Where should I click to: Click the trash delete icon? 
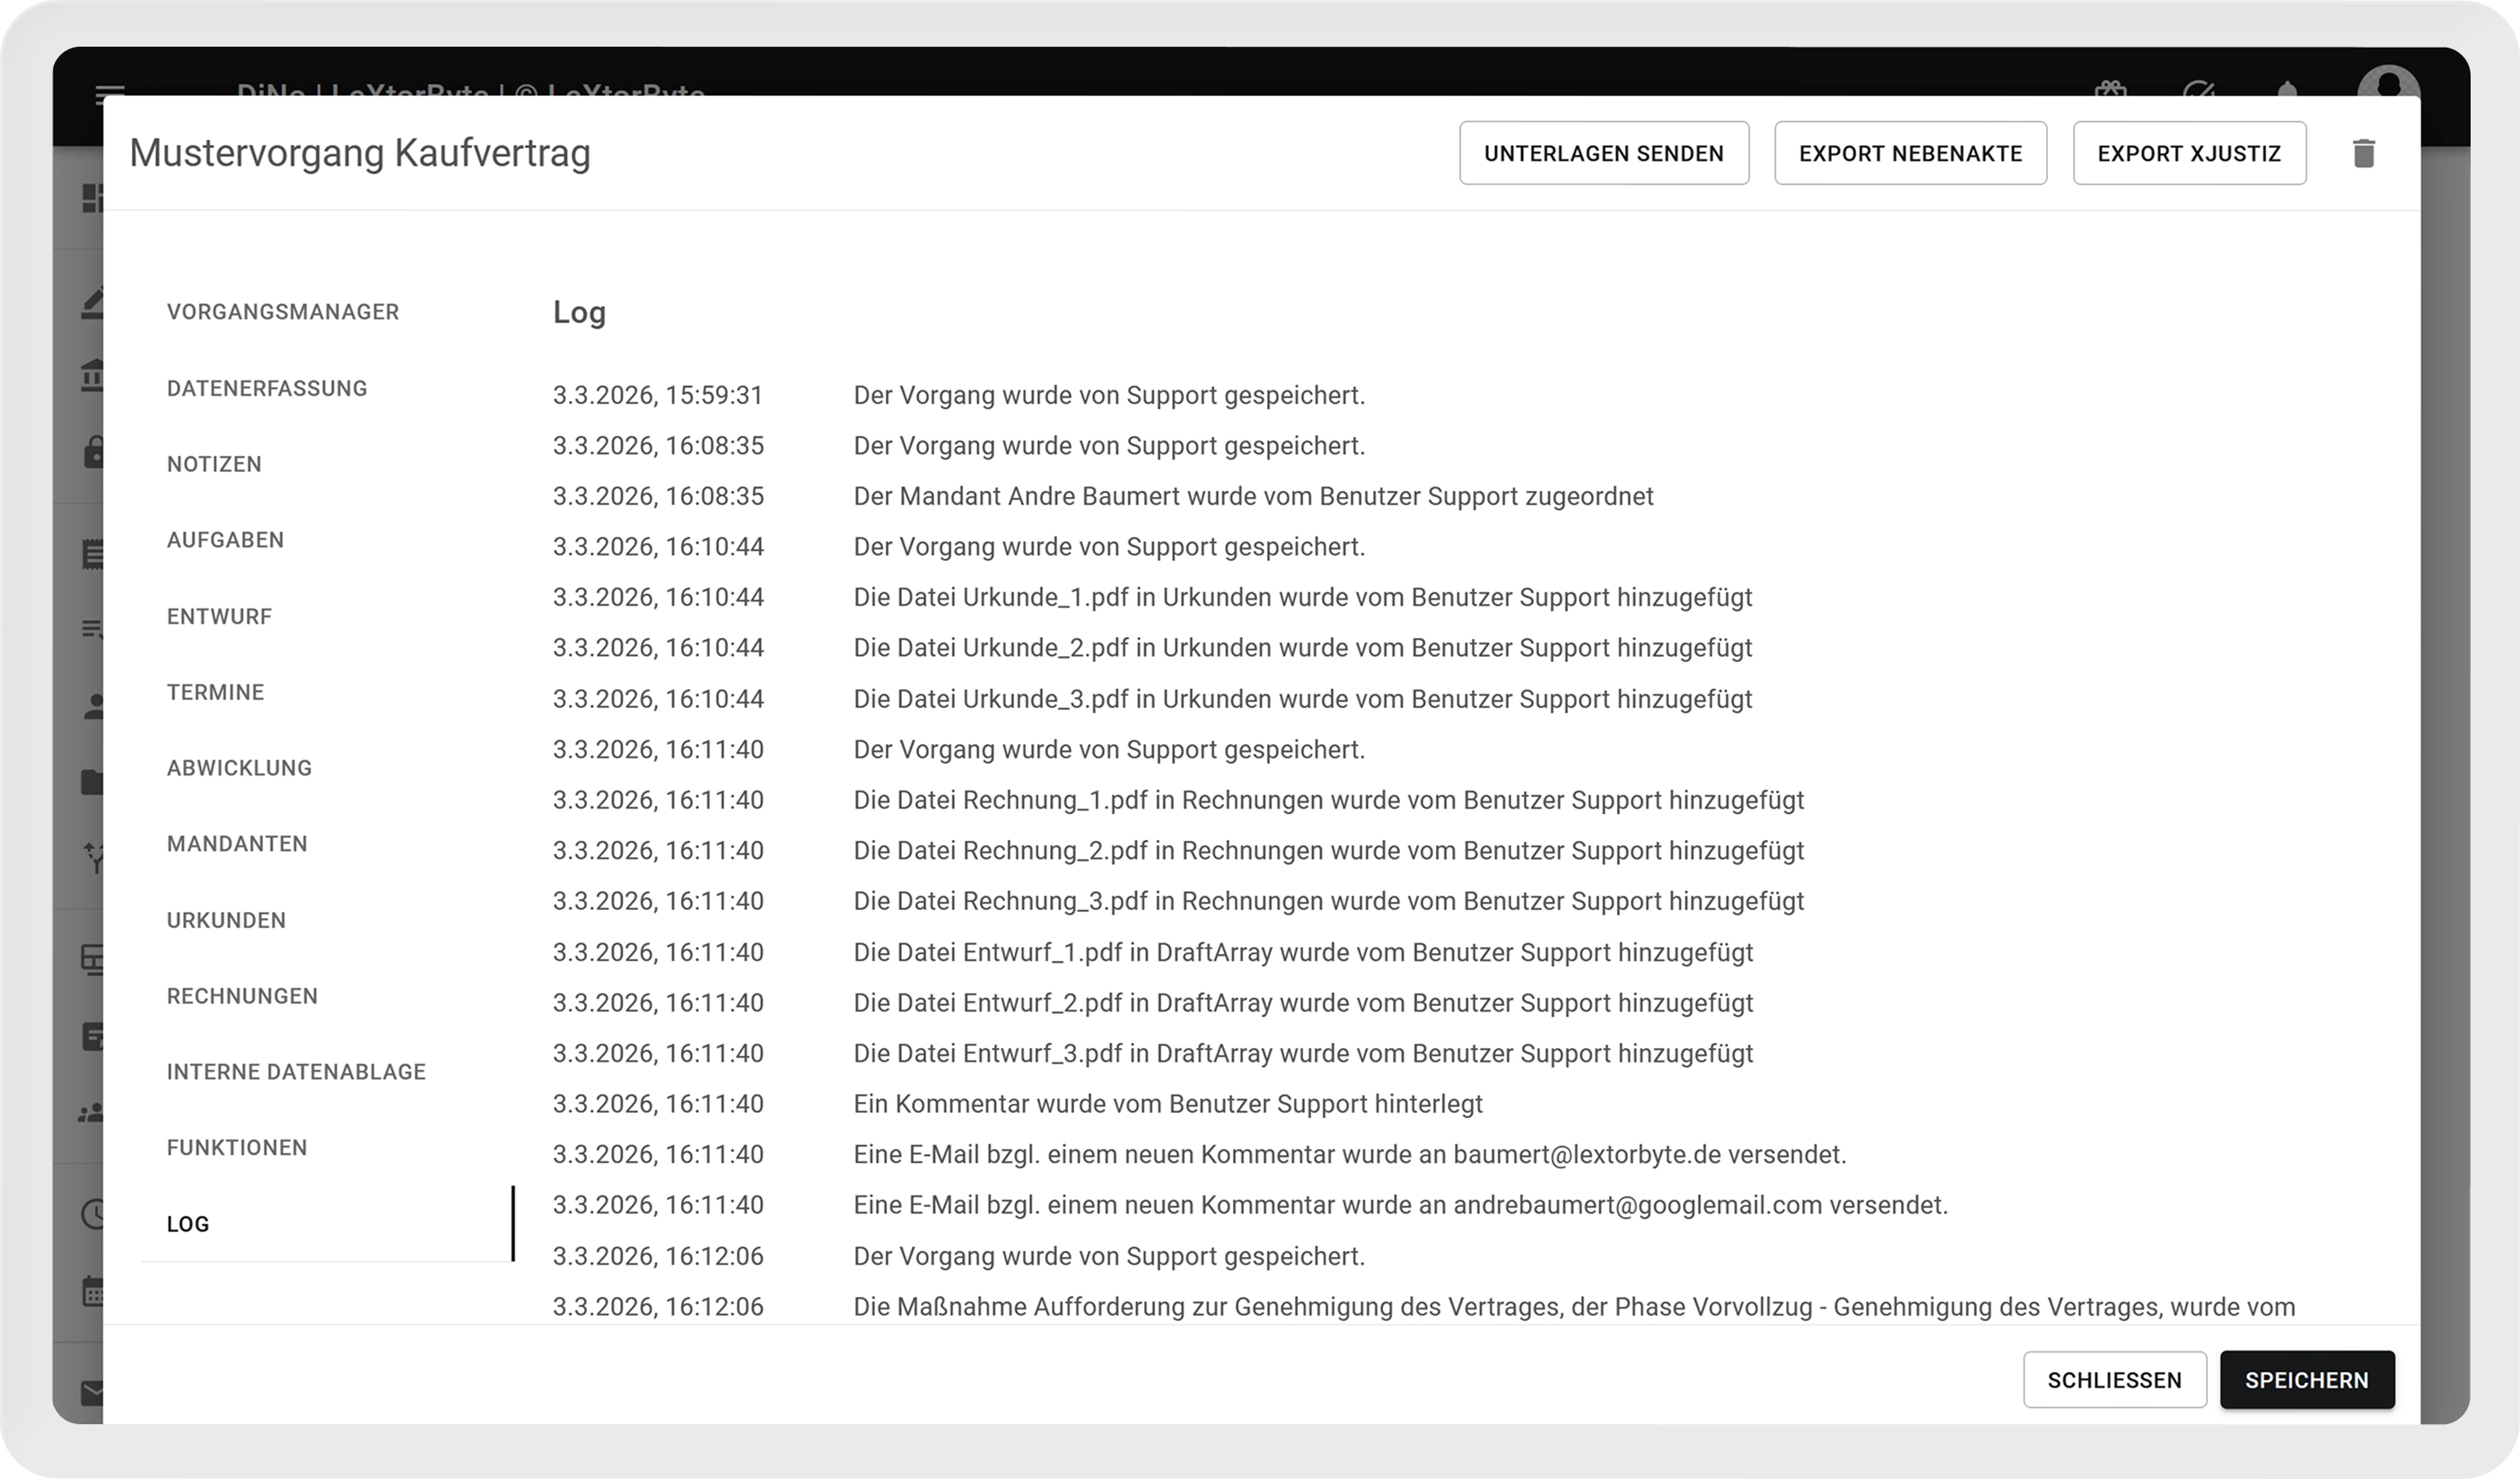[2363, 153]
